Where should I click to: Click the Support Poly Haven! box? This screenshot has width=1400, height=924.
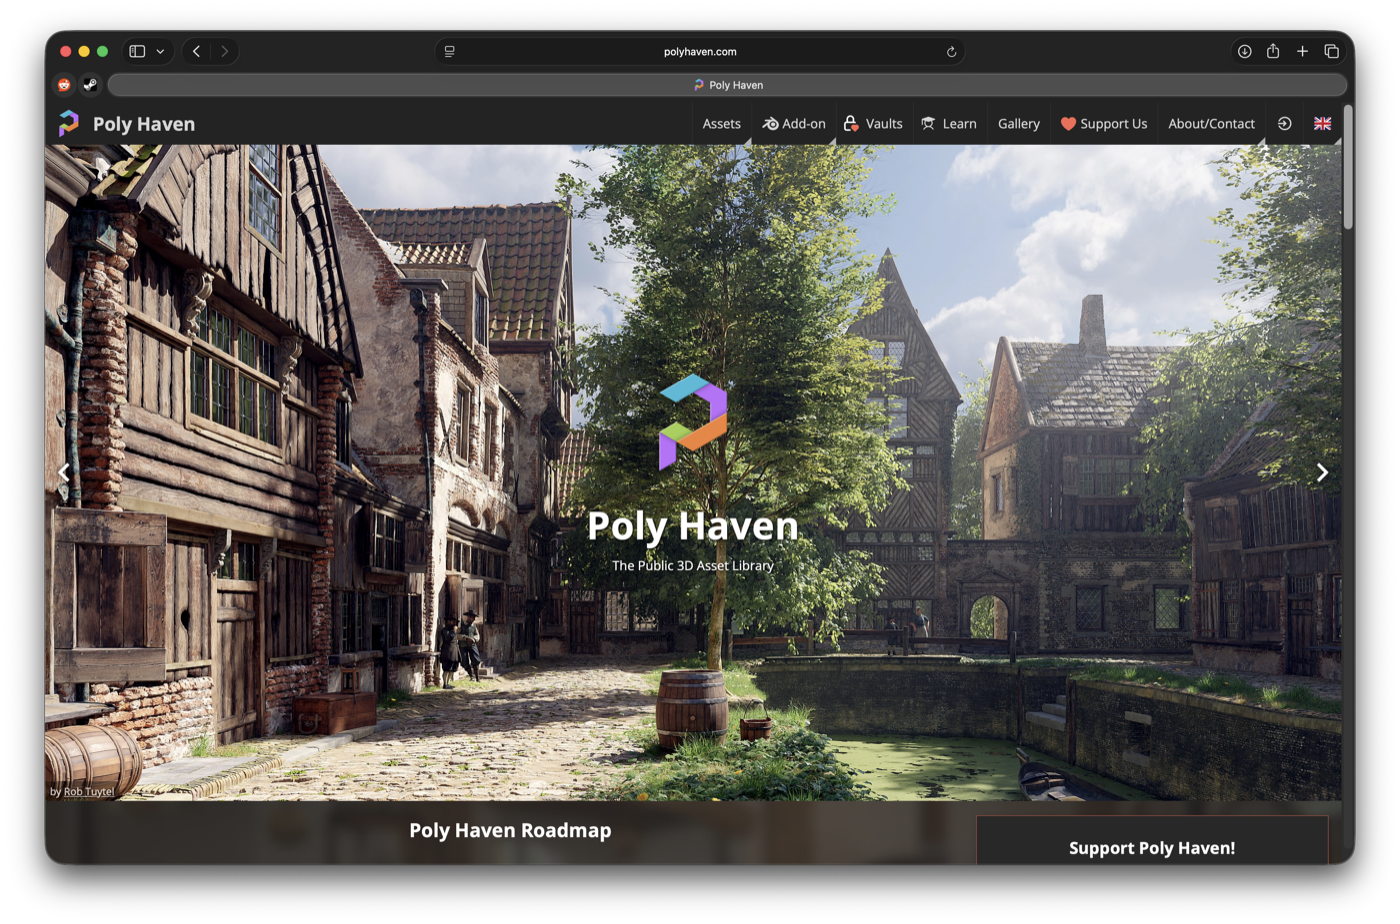1152,840
